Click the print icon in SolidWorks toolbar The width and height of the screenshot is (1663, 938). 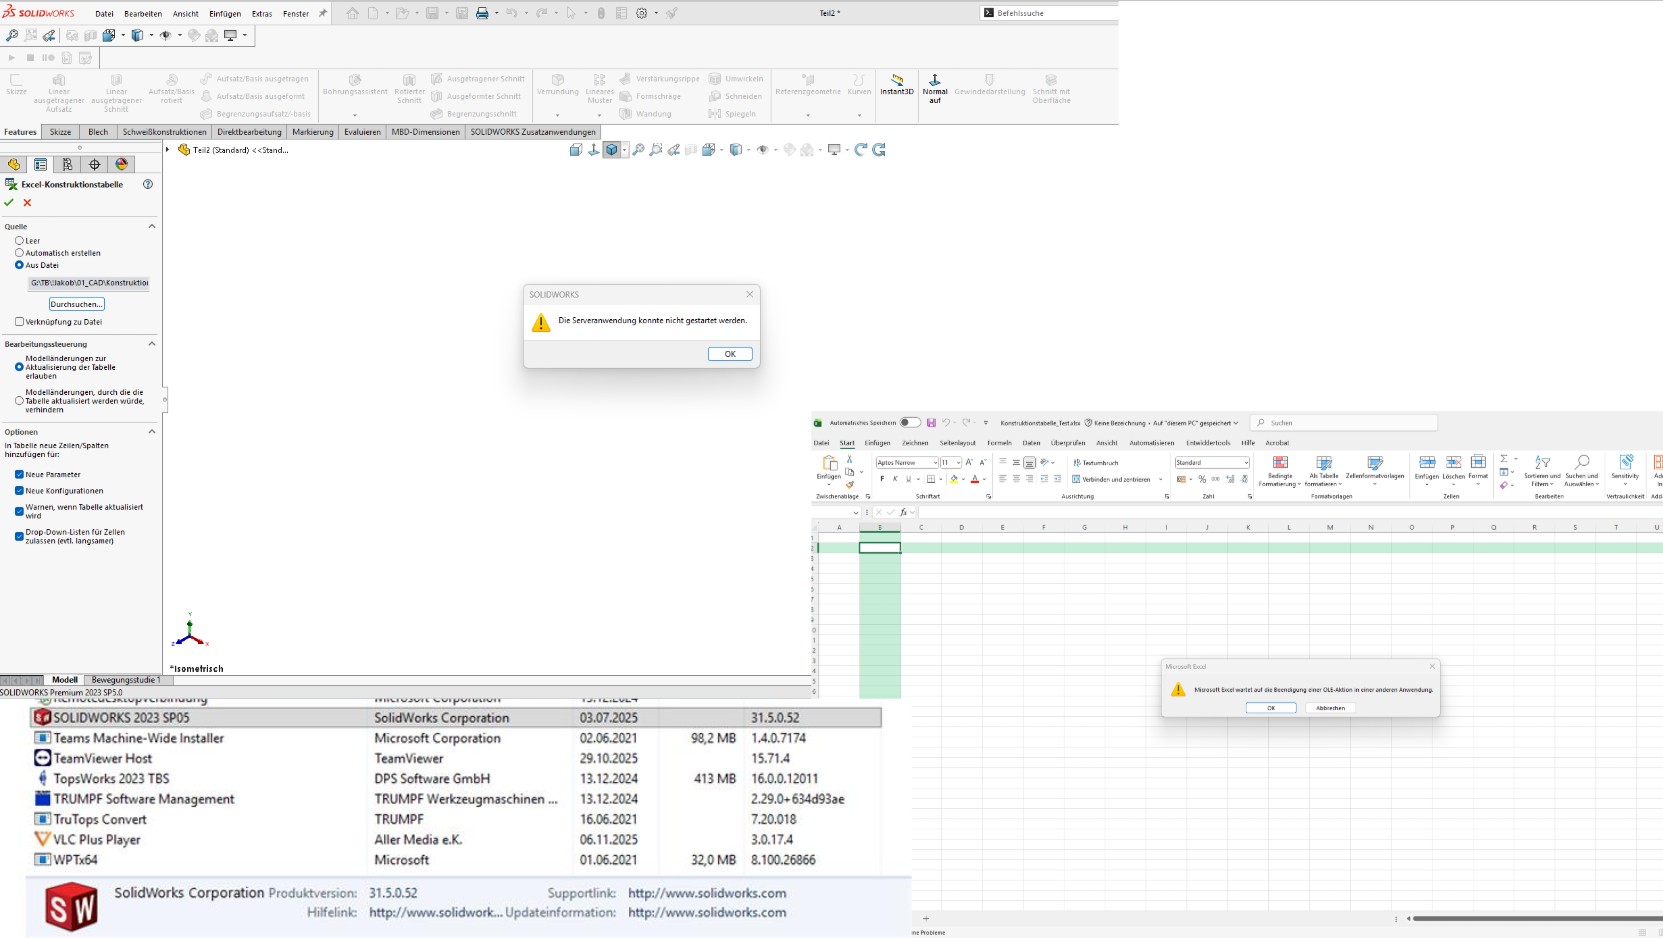482,13
